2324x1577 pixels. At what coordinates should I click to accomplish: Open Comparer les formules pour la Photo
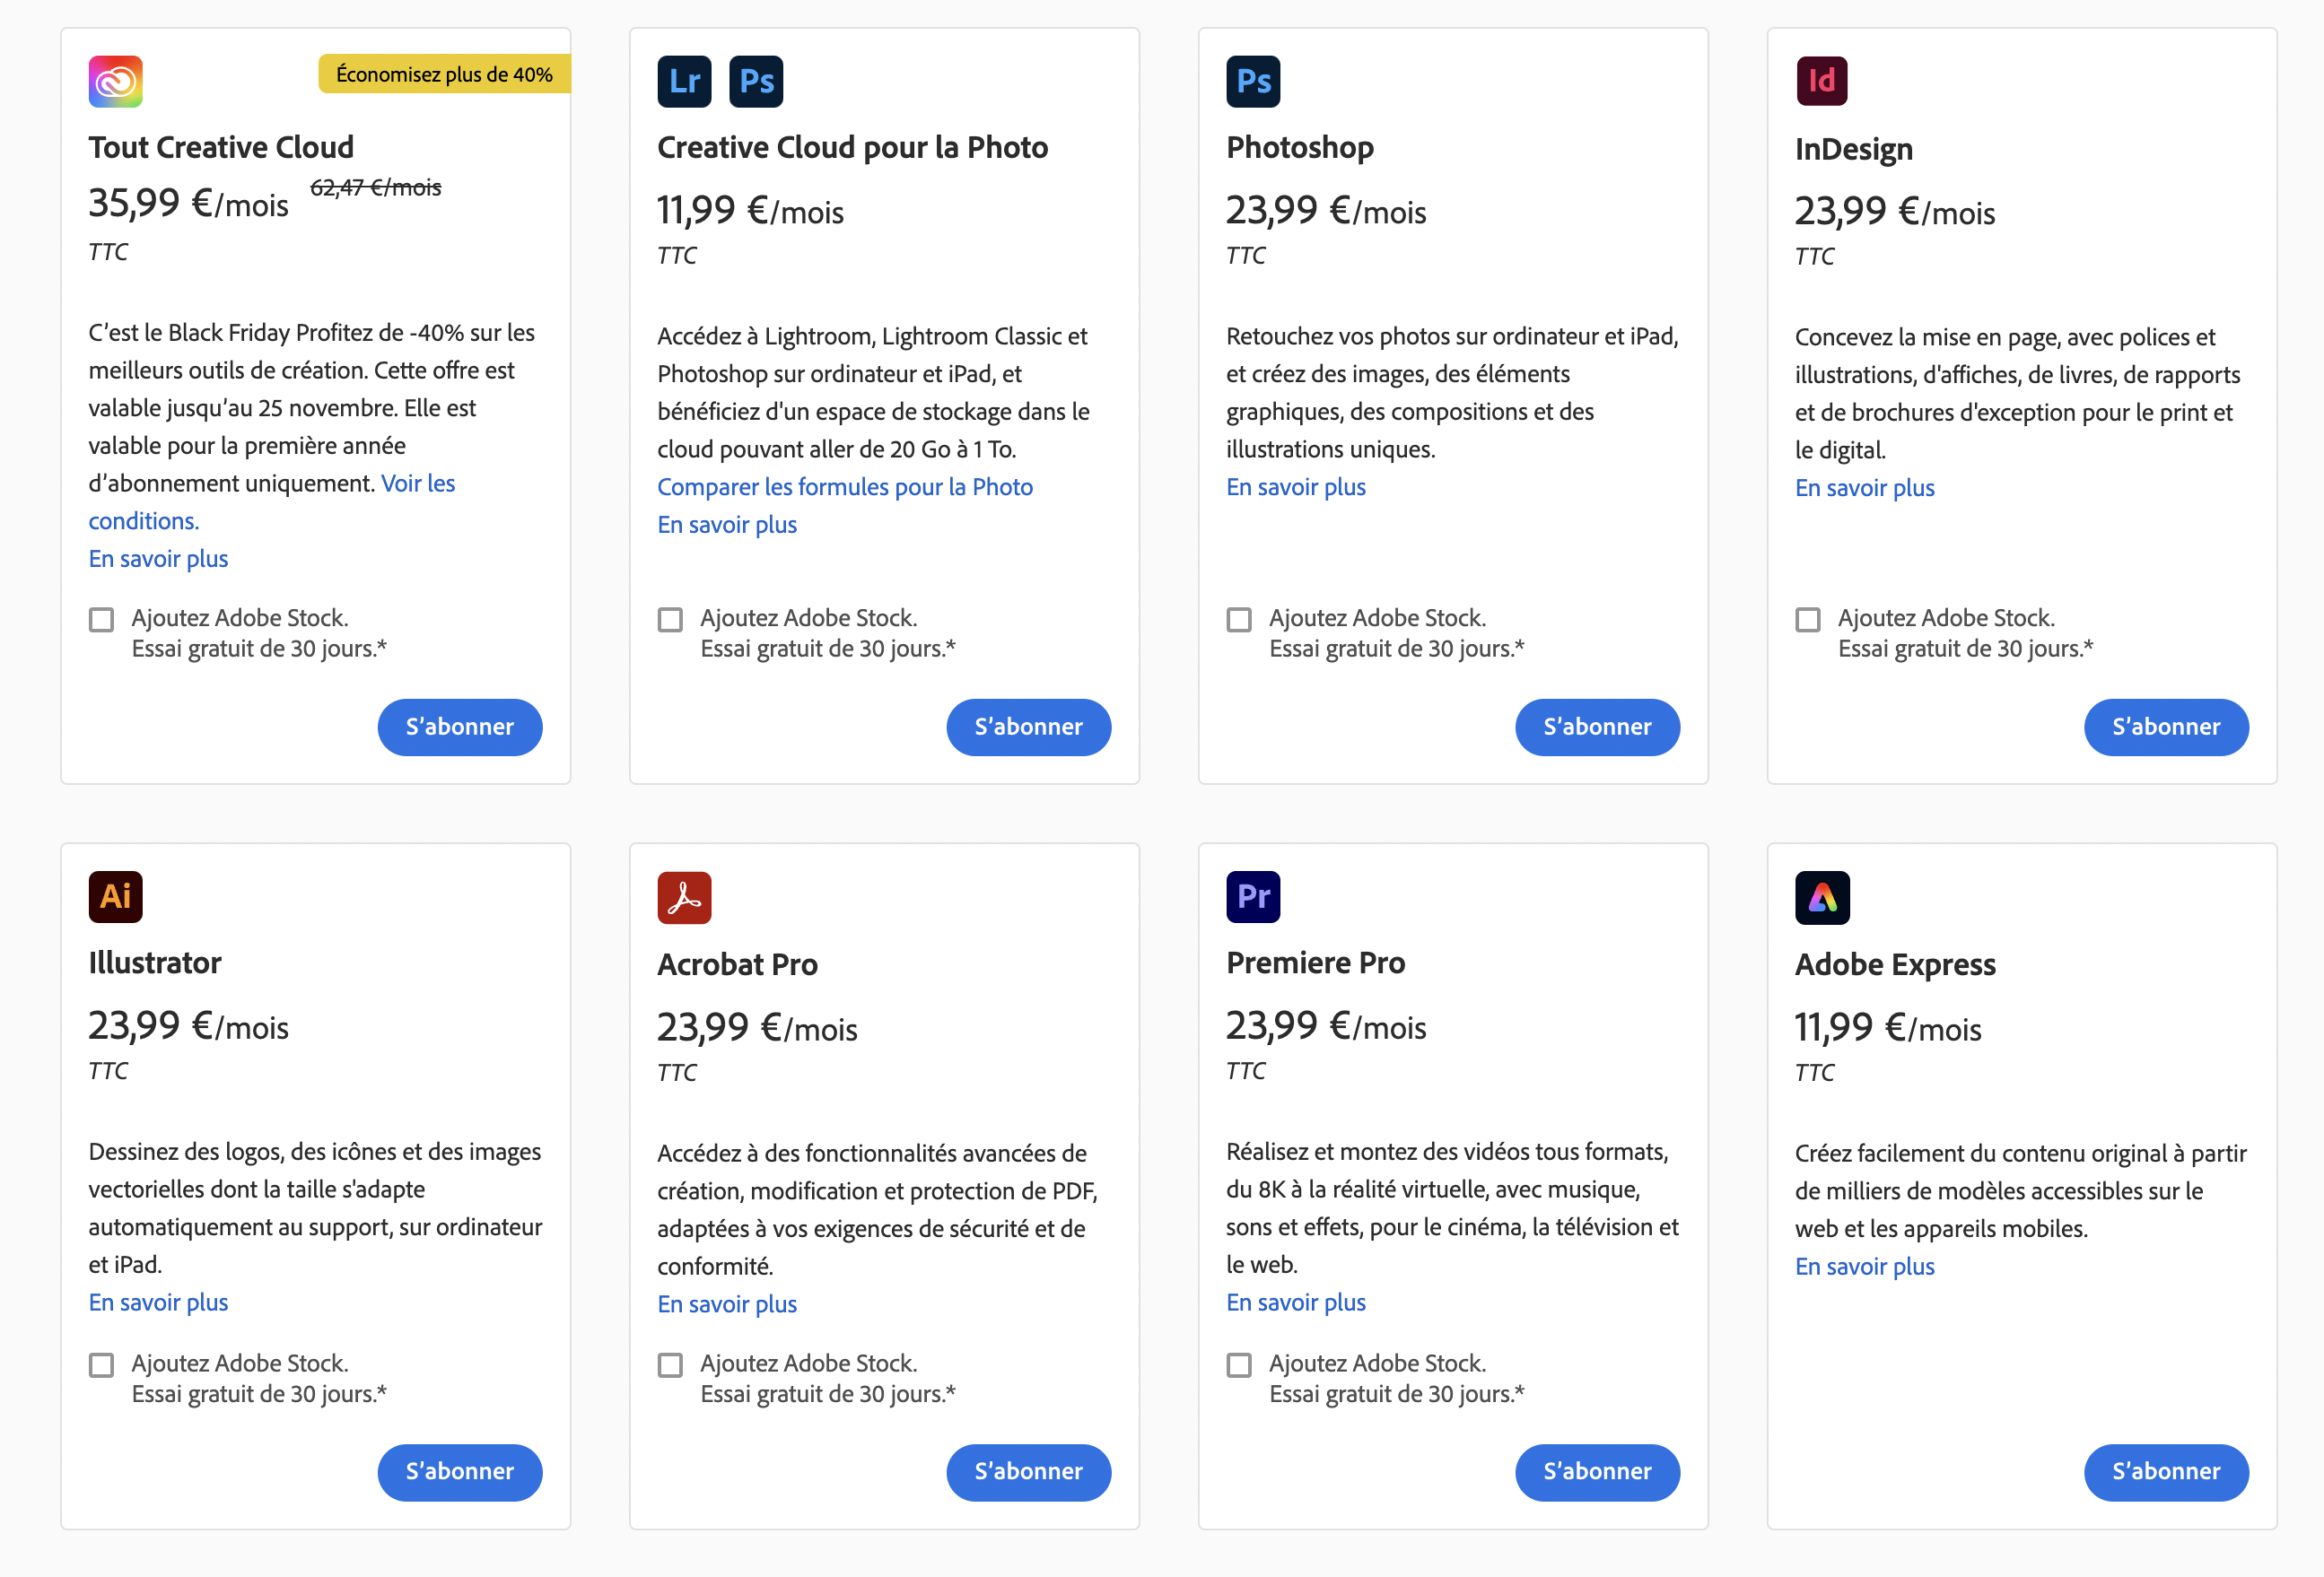844,487
